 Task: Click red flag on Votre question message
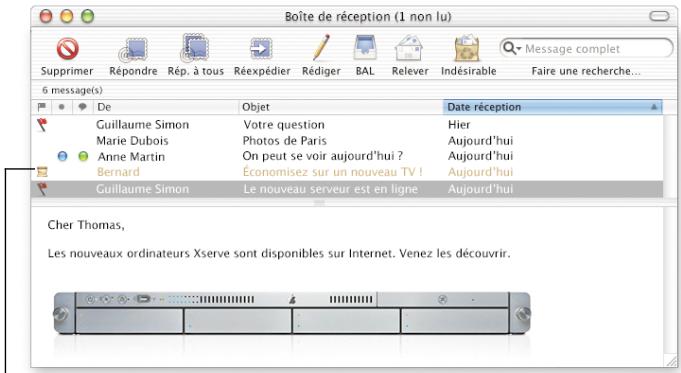coord(42,125)
